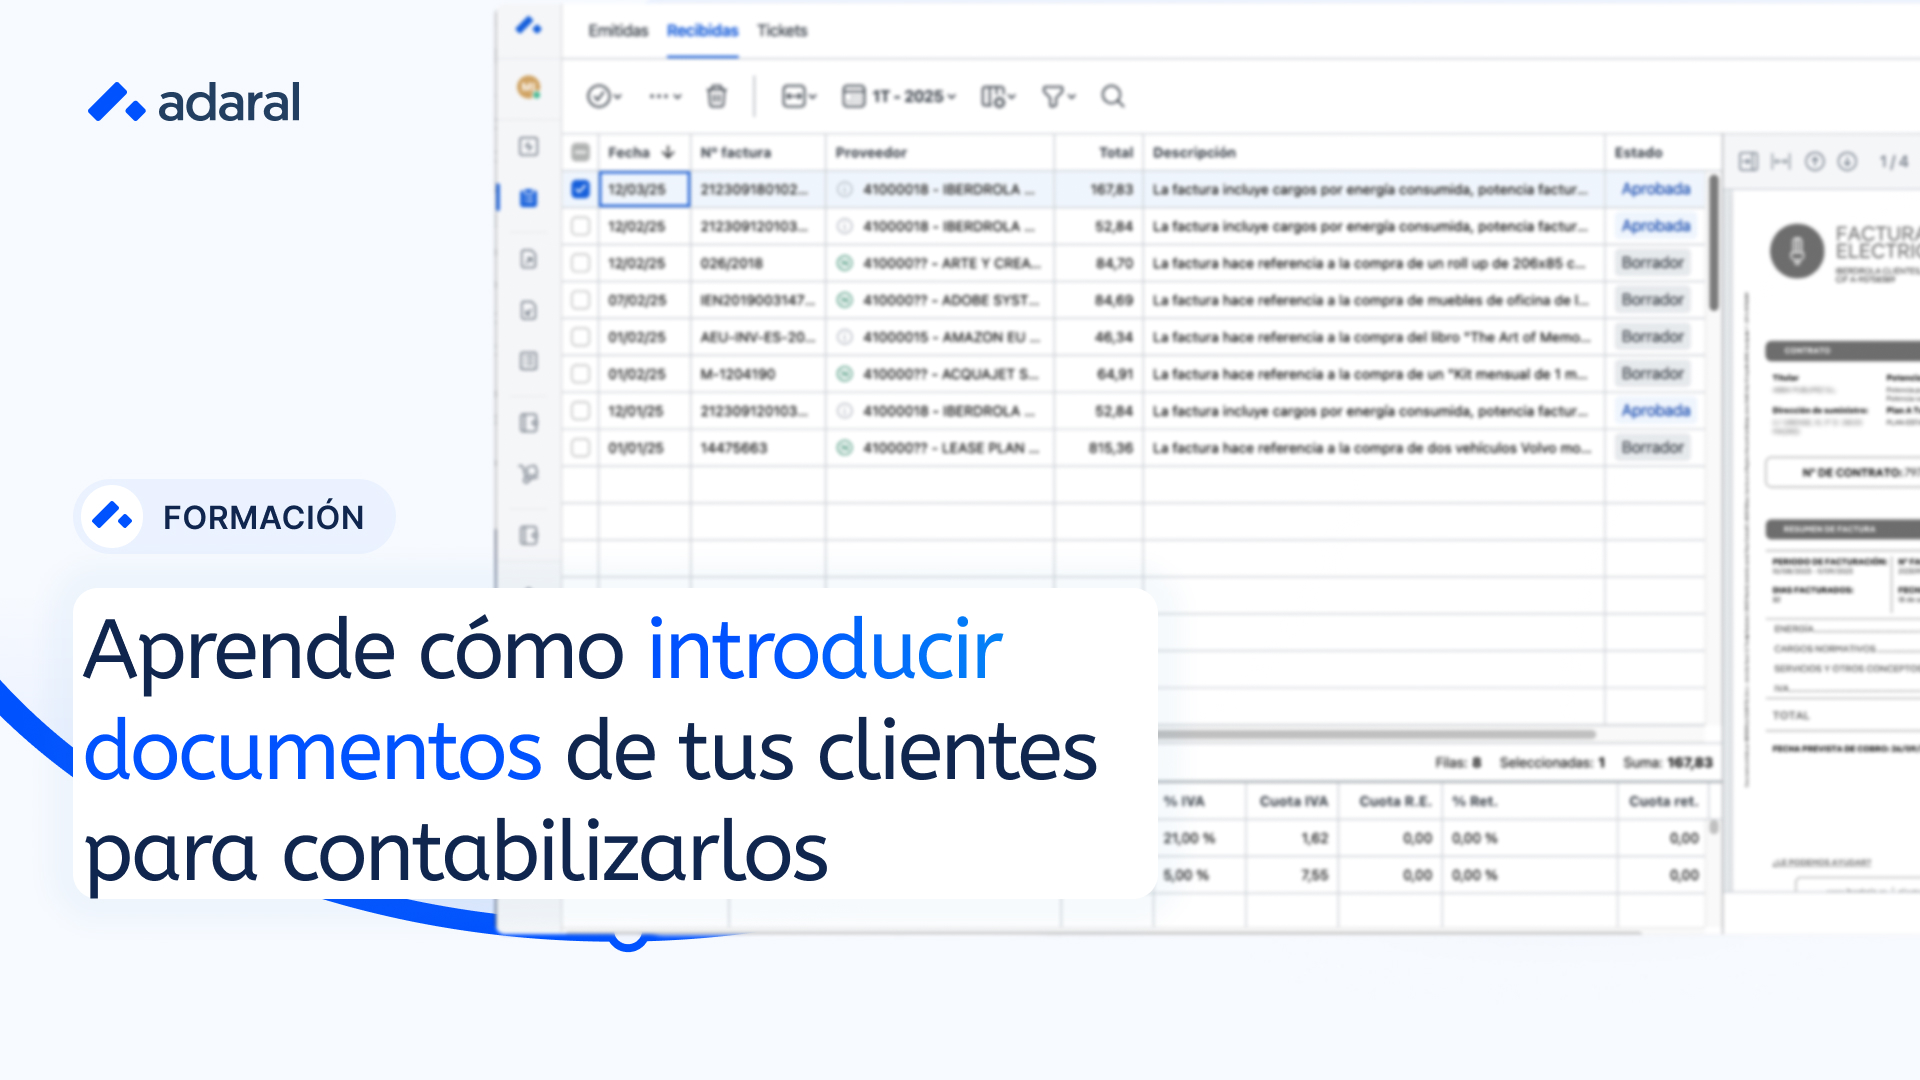
Task: Go to next page with down-arrow icon
Action: click(x=1848, y=161)
